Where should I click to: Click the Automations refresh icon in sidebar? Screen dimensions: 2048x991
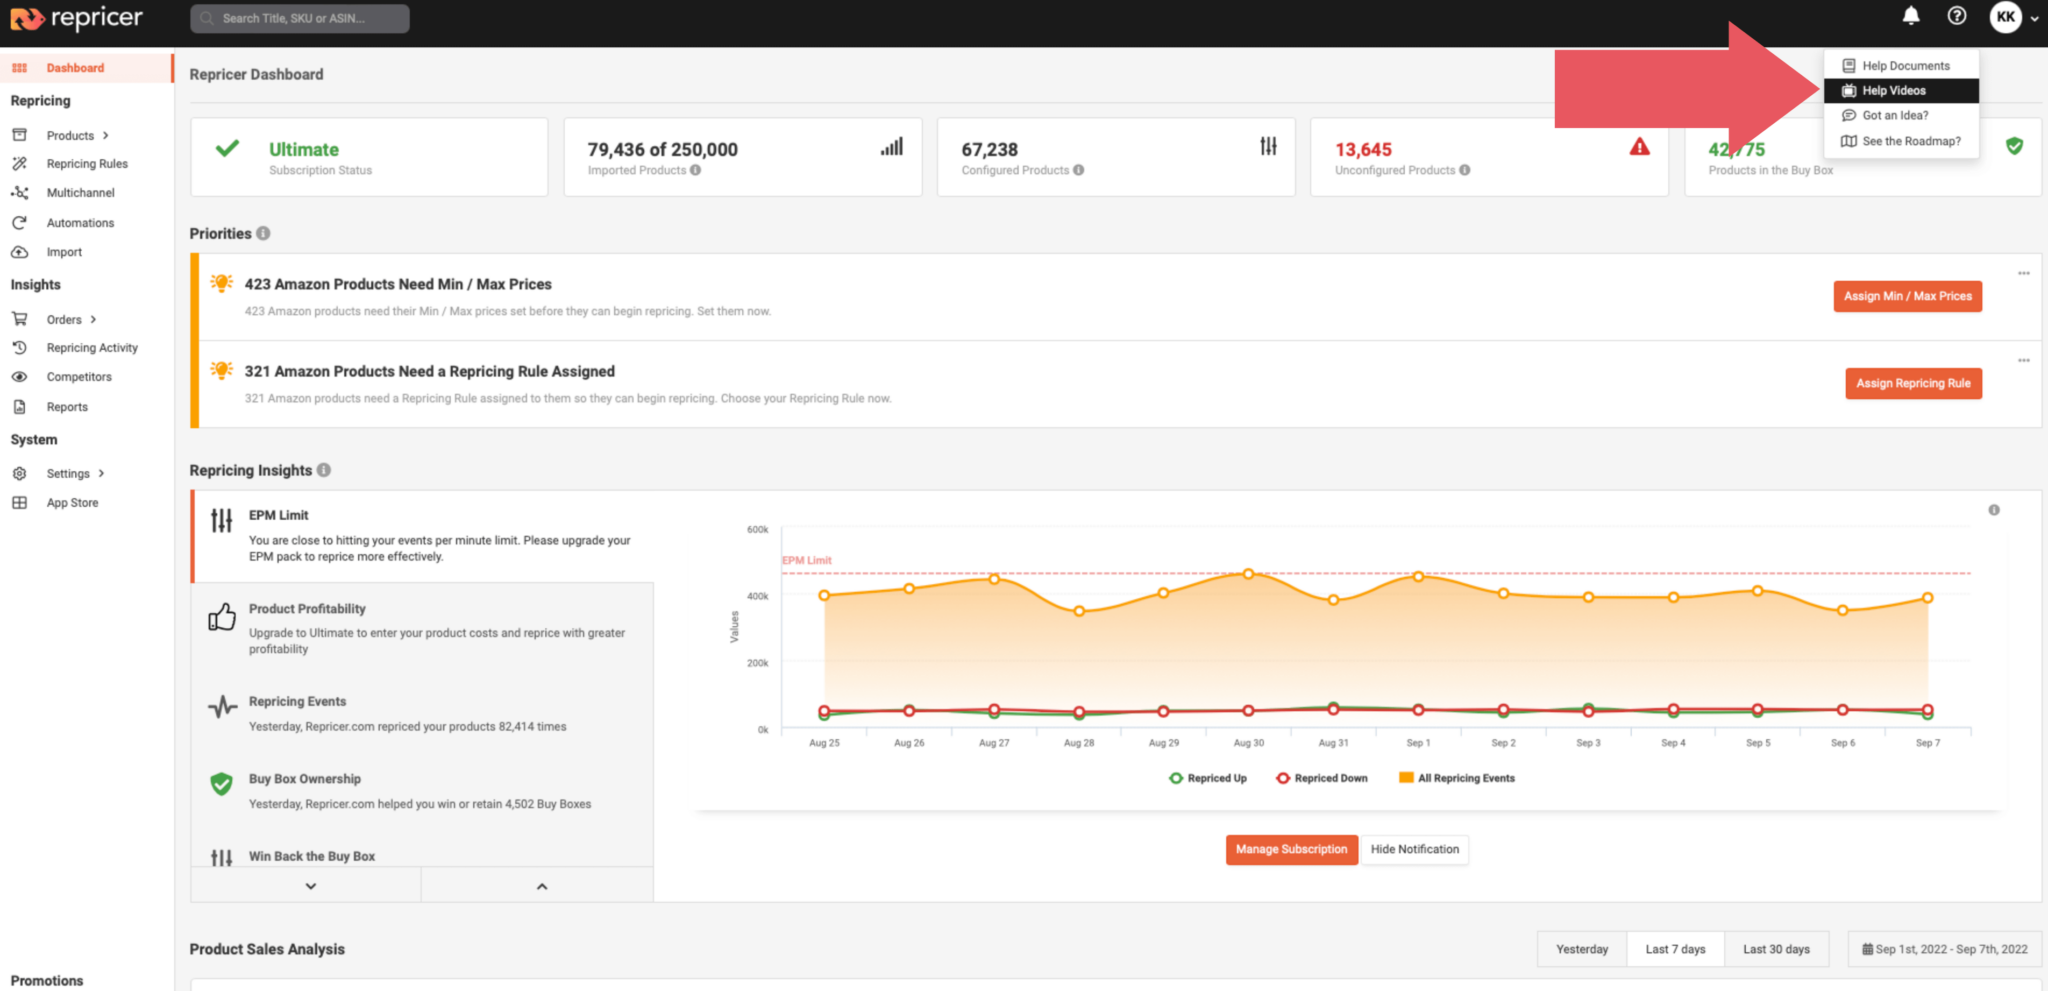click(x=19, y=223)
